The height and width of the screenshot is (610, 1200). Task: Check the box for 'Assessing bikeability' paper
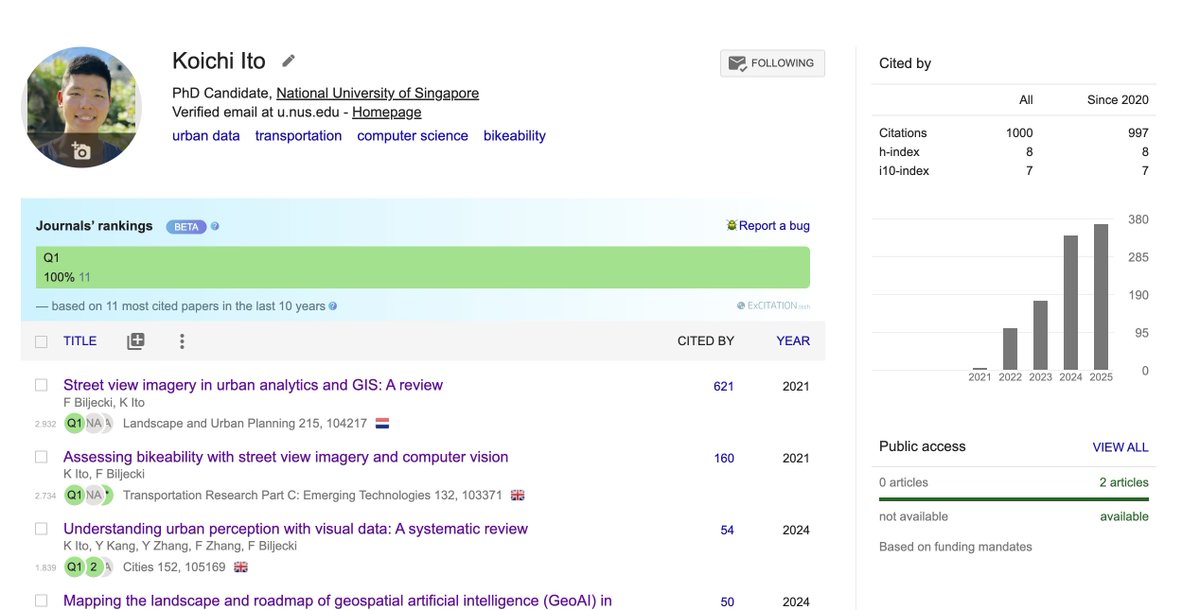[x=41, y=456]
